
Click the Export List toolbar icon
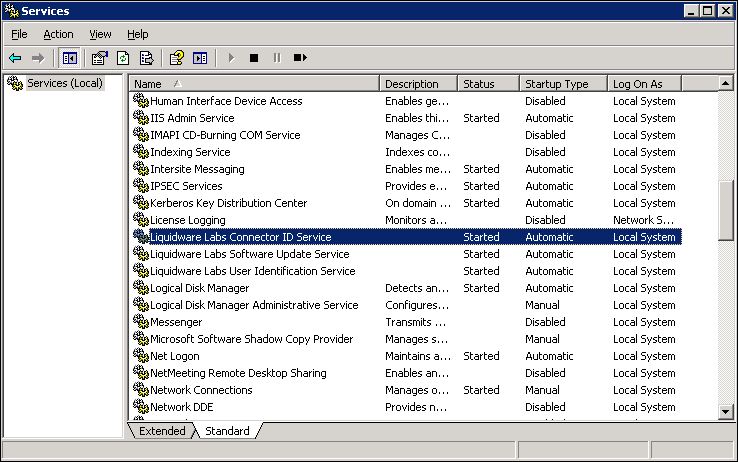[x=146, y=58]
